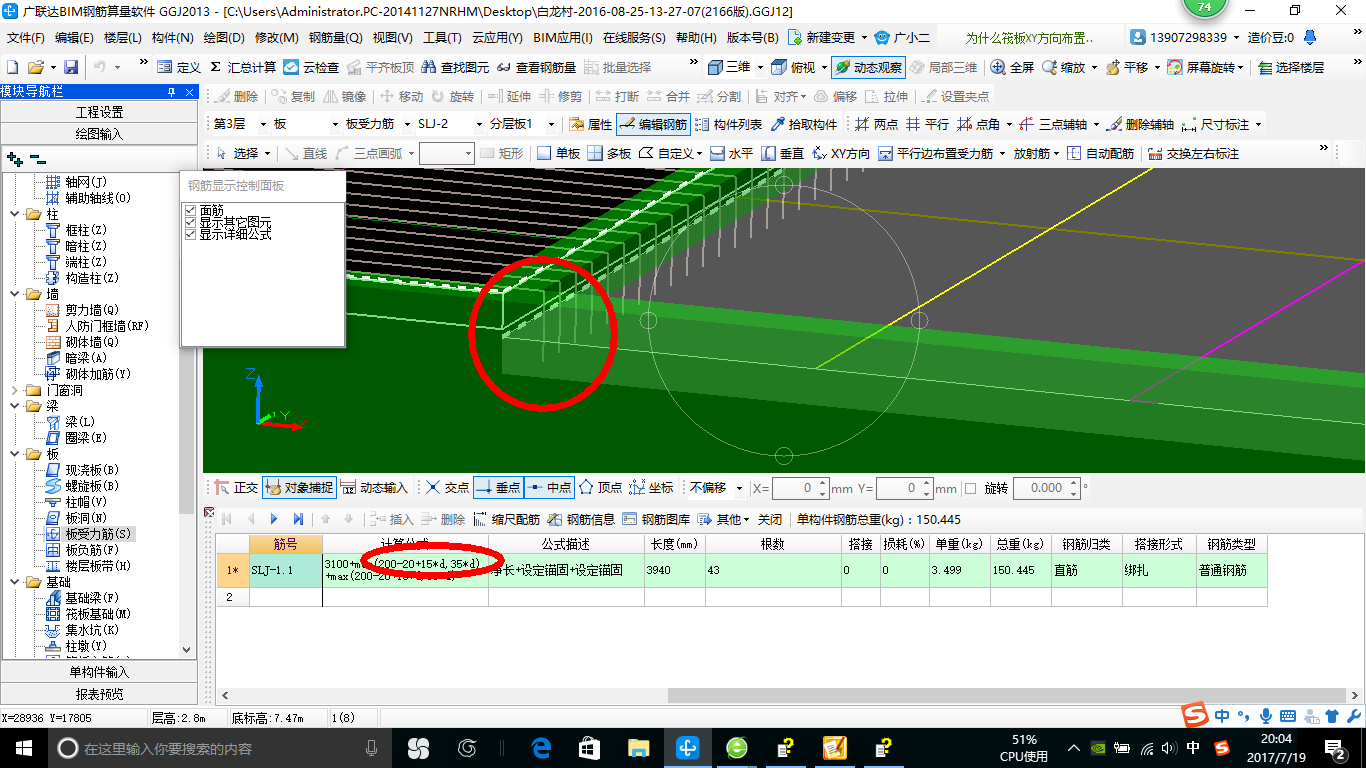Click the 平行 parallel axis tool
Viewport: 1366px width, 768px height.
927,124
